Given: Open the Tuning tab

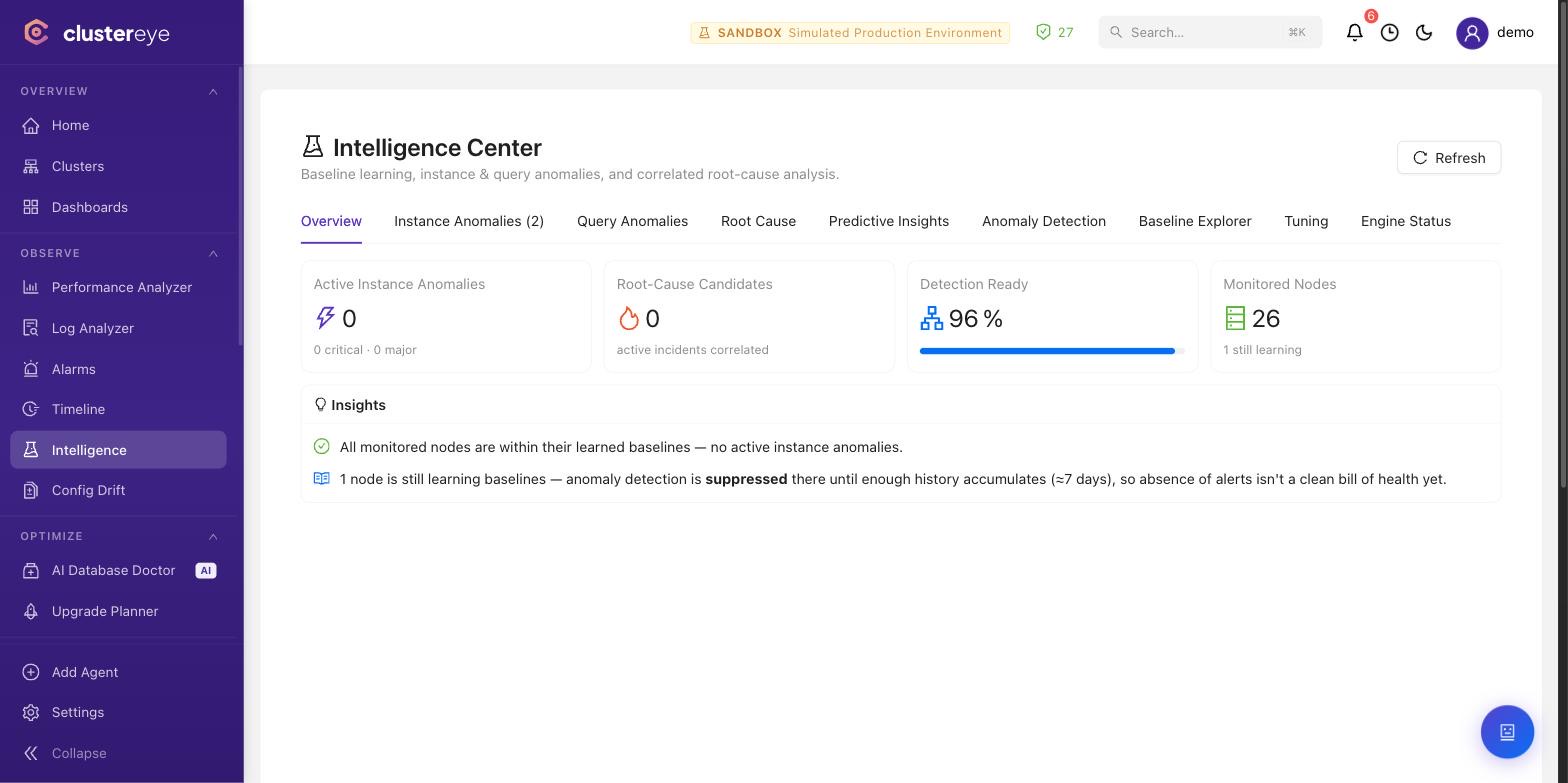Looking at the screenshot, I should click(1306, 221).
